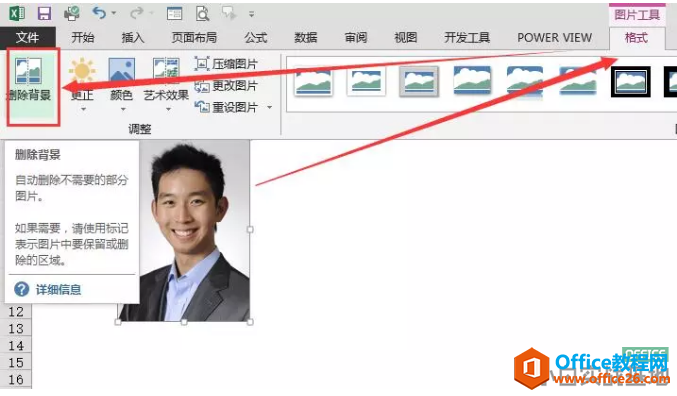Click the print check icon in quick access

point(72,13)
